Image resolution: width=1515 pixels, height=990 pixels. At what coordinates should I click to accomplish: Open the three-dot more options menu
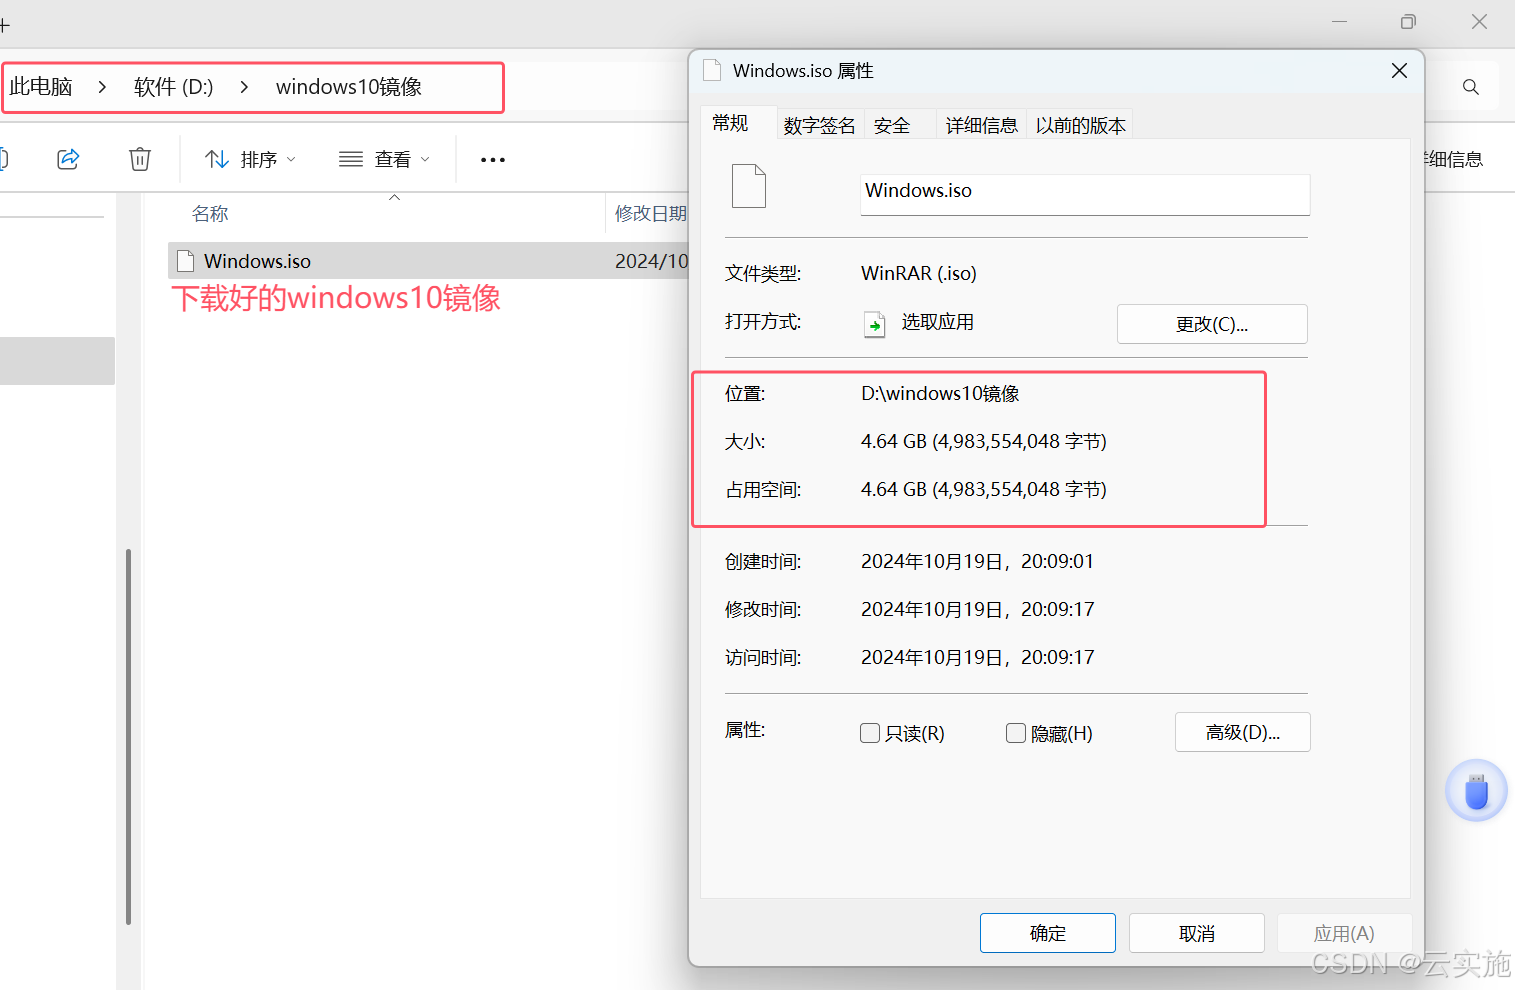(493, 160)
